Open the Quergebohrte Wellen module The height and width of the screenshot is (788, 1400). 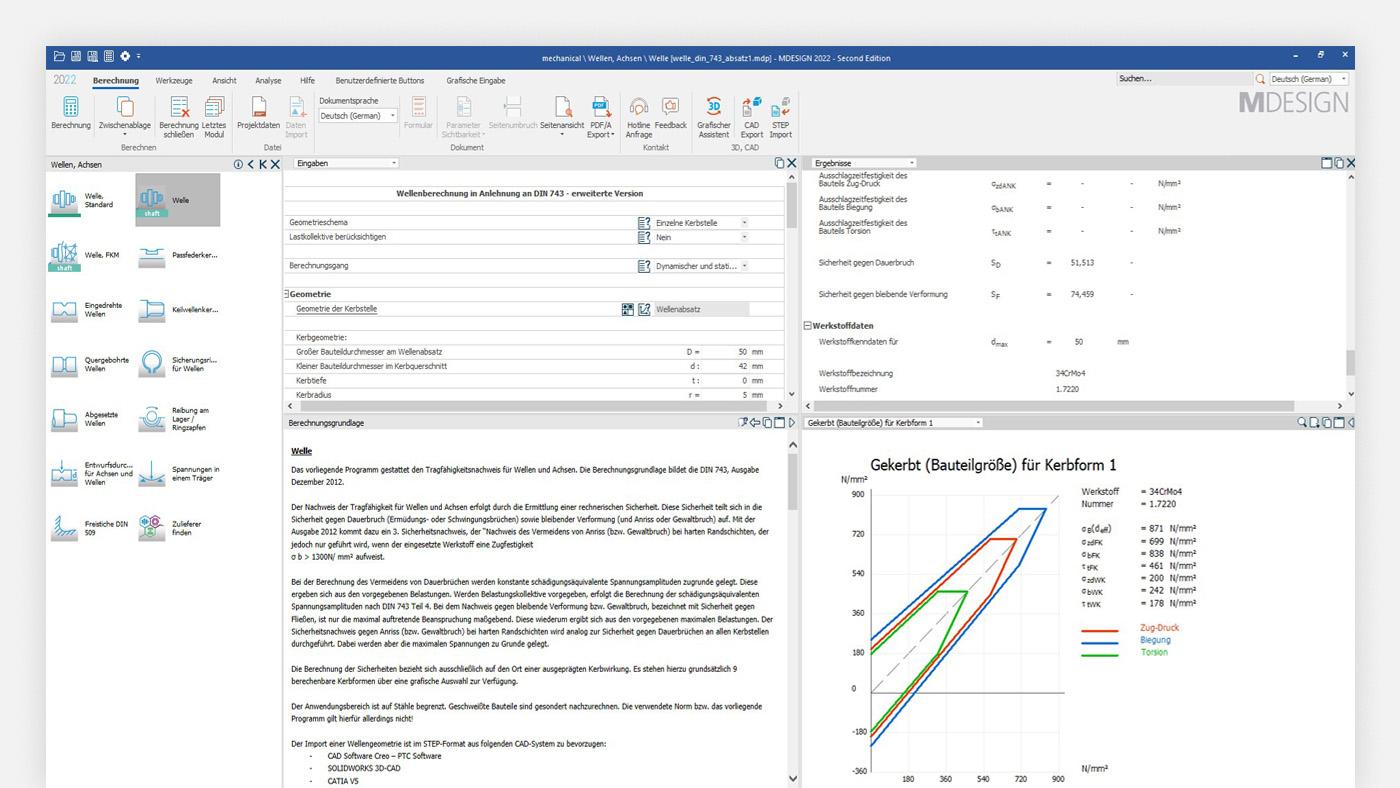coord(64,363)
